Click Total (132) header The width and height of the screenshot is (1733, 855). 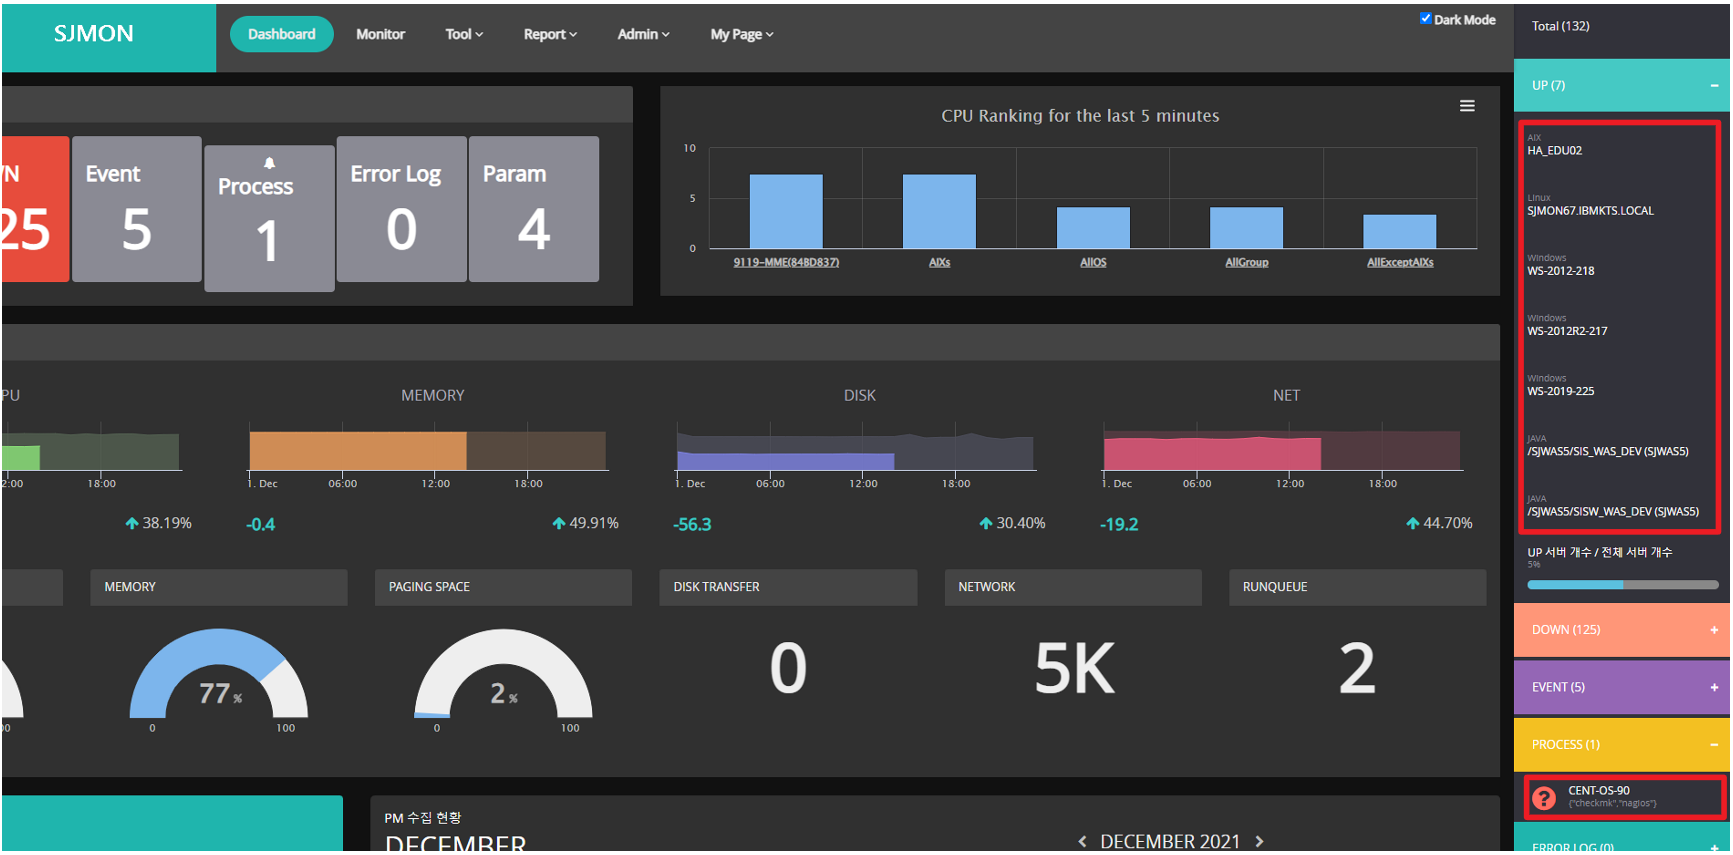pos(1560,26)
